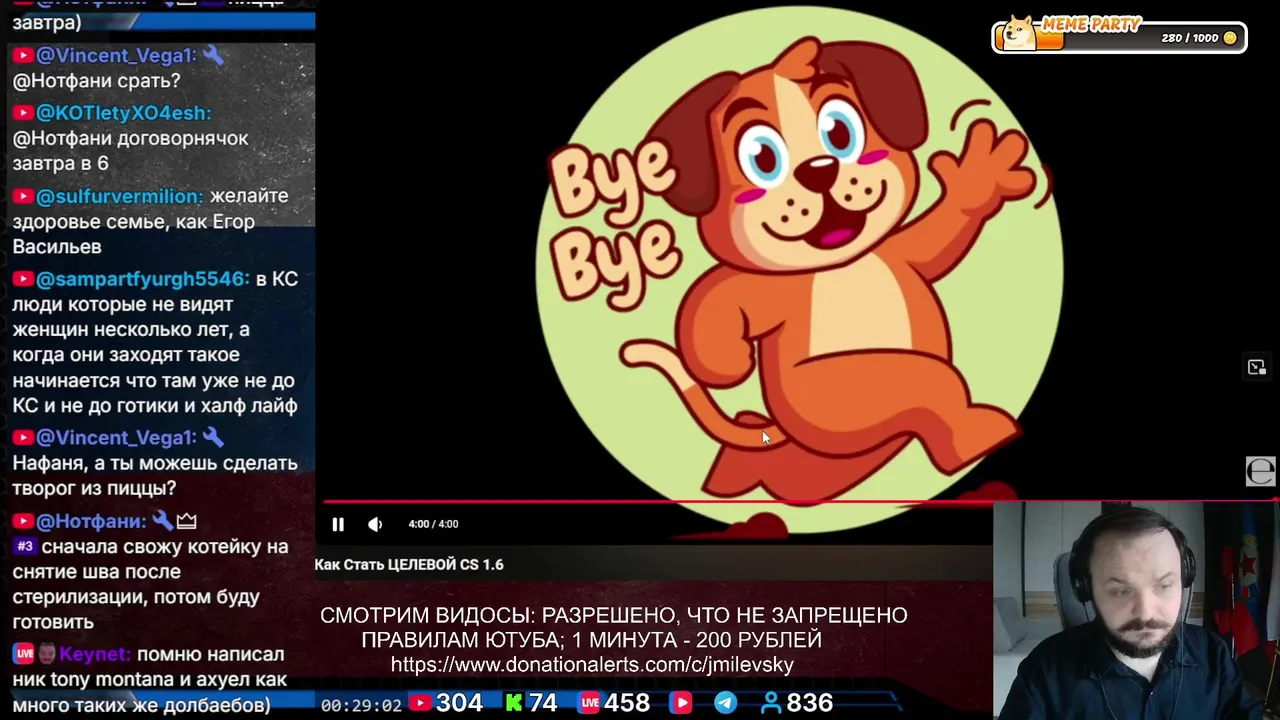1280x720 pixels.
Task: Click the live viewer count 458
Action: pos(628,703)
